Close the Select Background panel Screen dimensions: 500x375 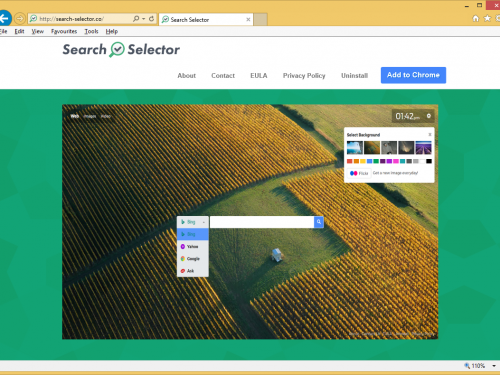[430, 135]
